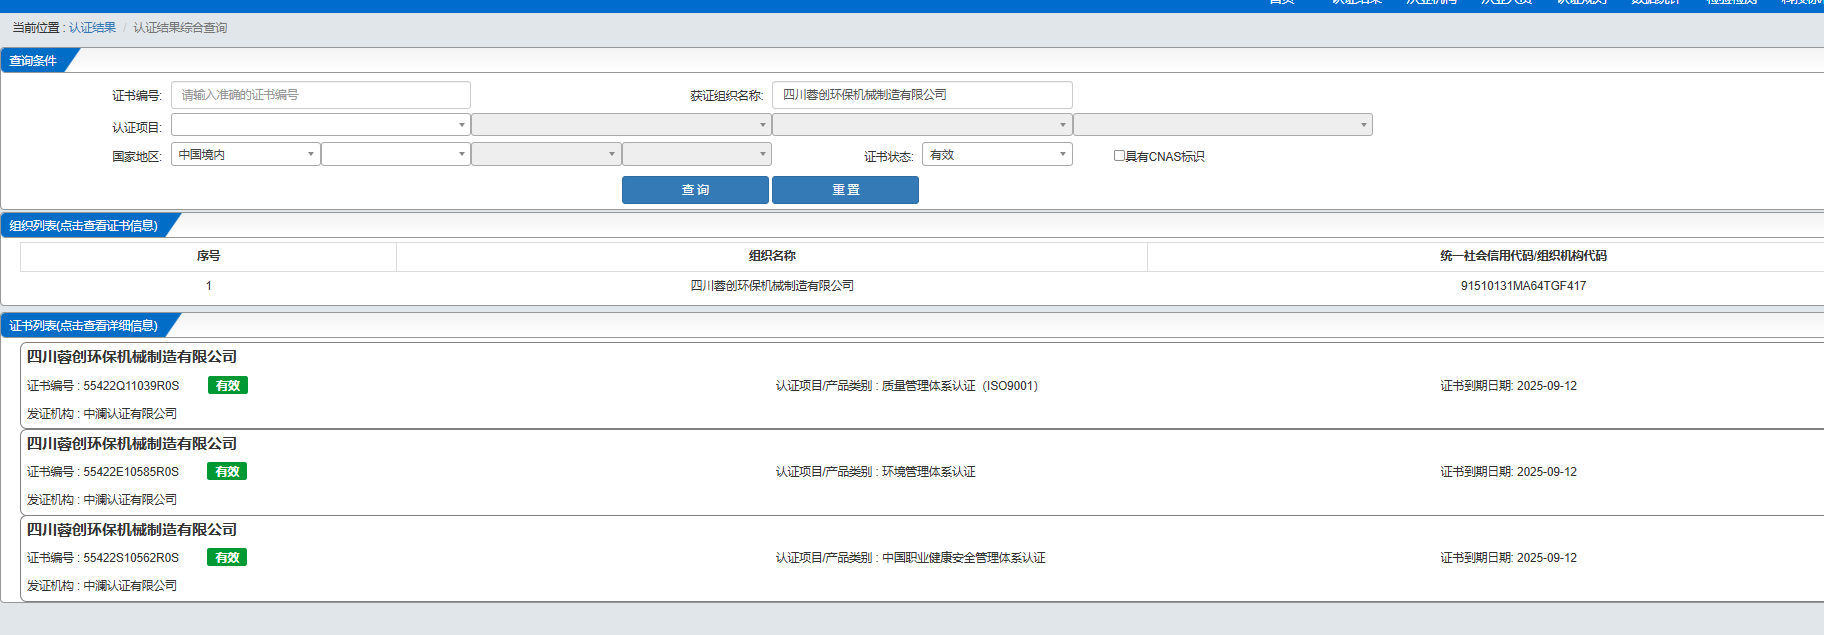The height and width of the screenshot is (635, 1824).
Task: Open the 认证项目 first dropdown
Action: [321, 125]
